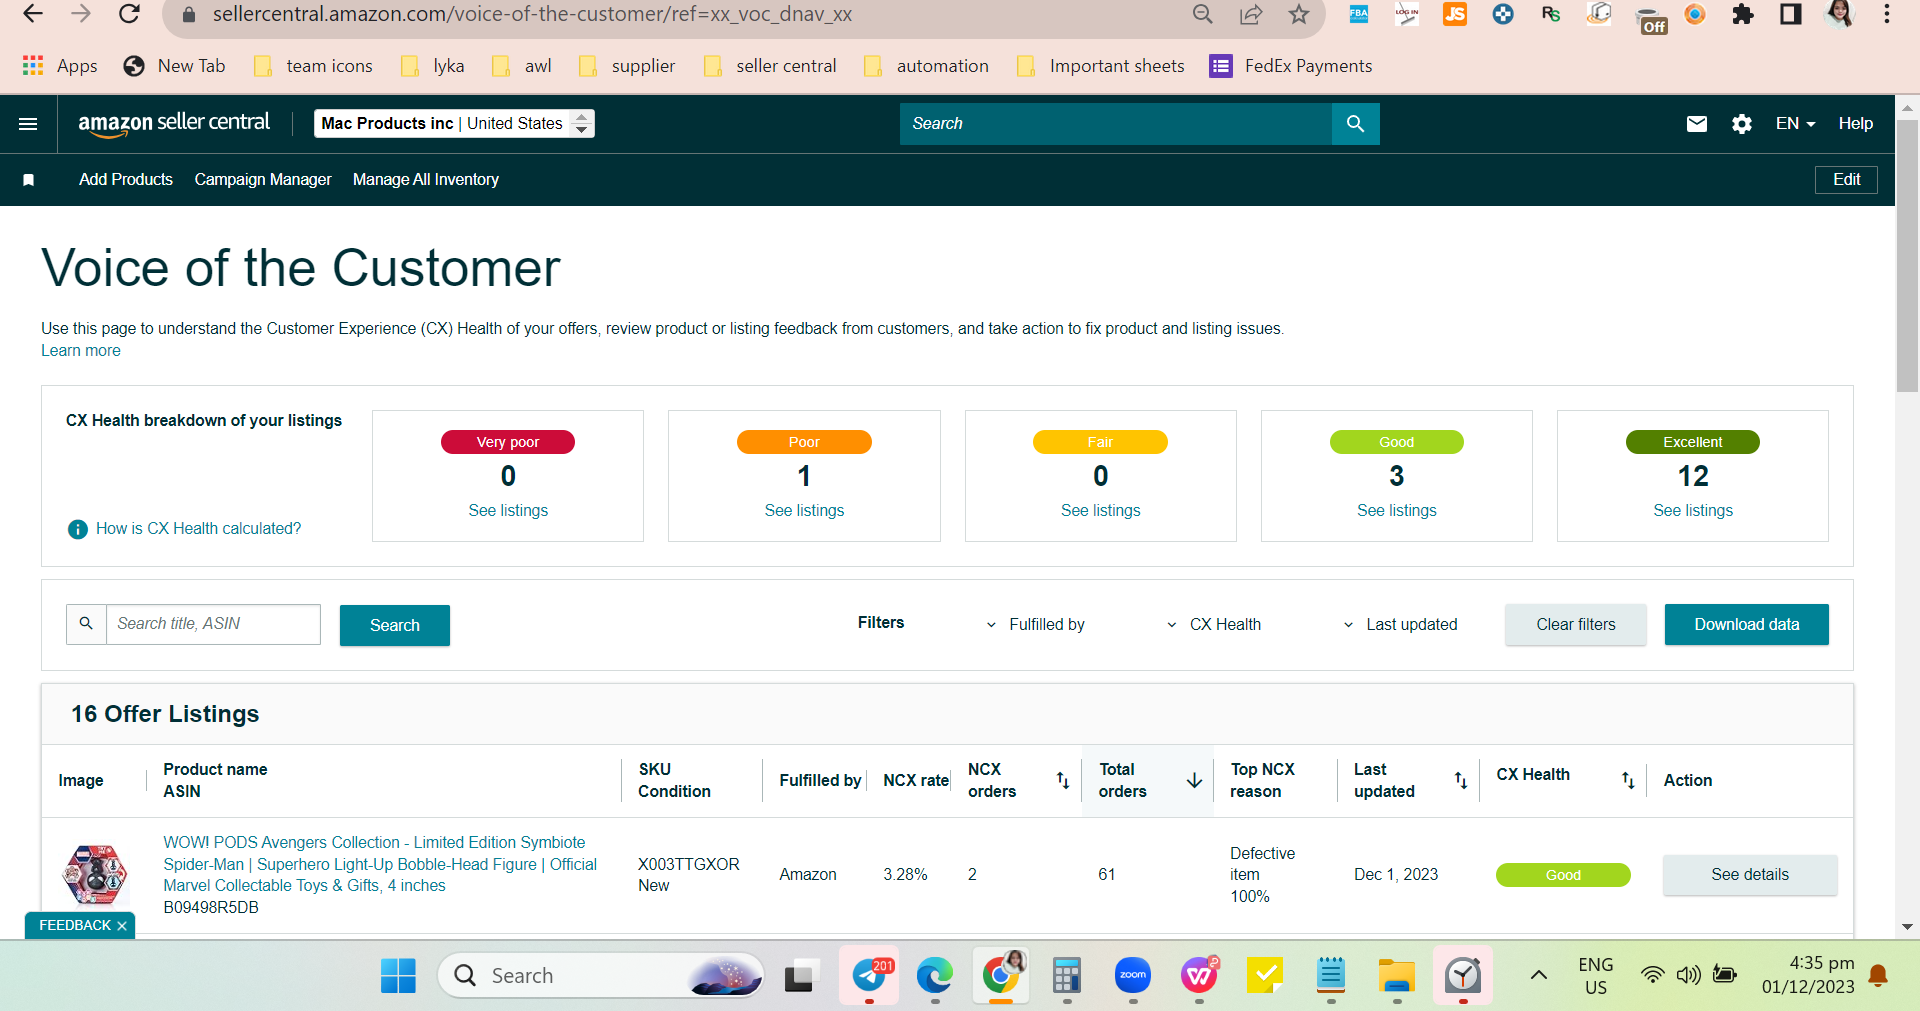Viewport: 1920px width, 1011px height.
Task: Open File Explorer from the taskbar
Action: click(x=1397, y=975)
